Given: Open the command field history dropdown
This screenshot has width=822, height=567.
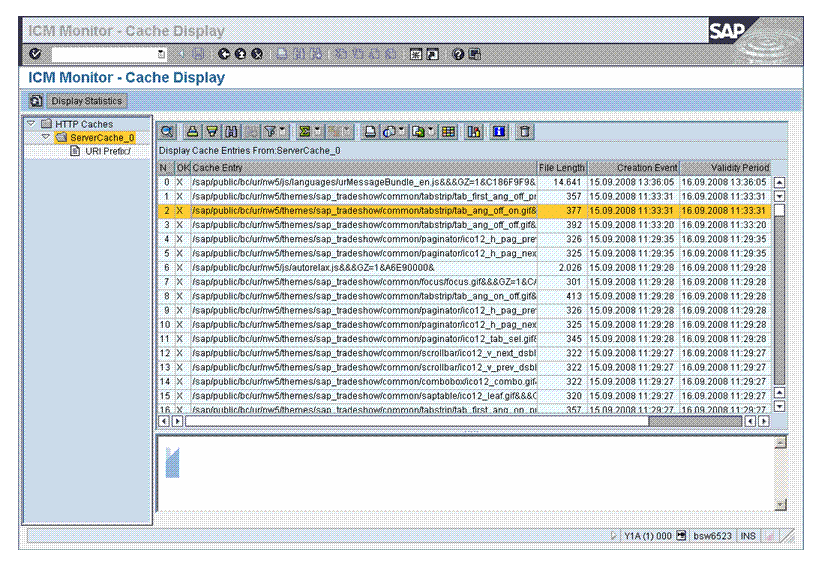Looking at the screenshot, I should pyautogui.click(x=161, y=54).
